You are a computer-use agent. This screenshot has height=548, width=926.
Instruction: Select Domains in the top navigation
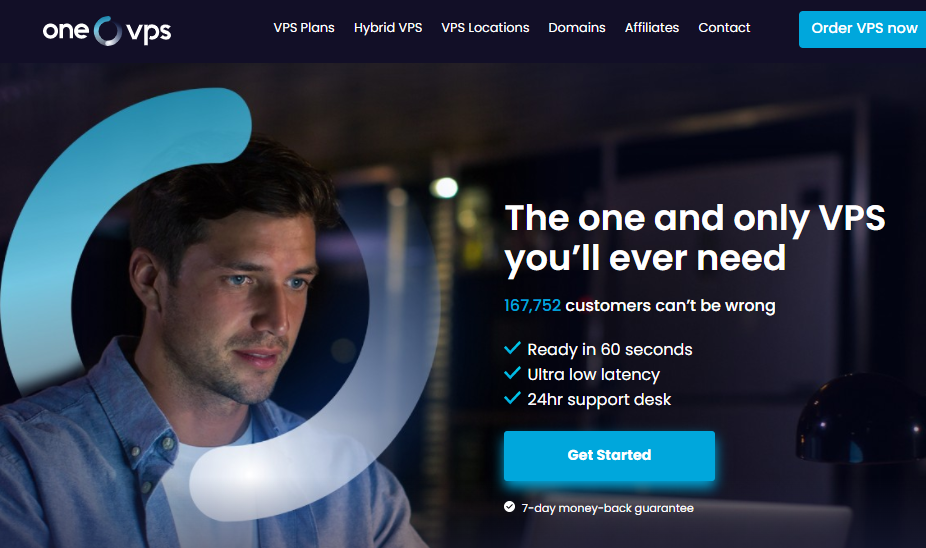tap(576, 28)
